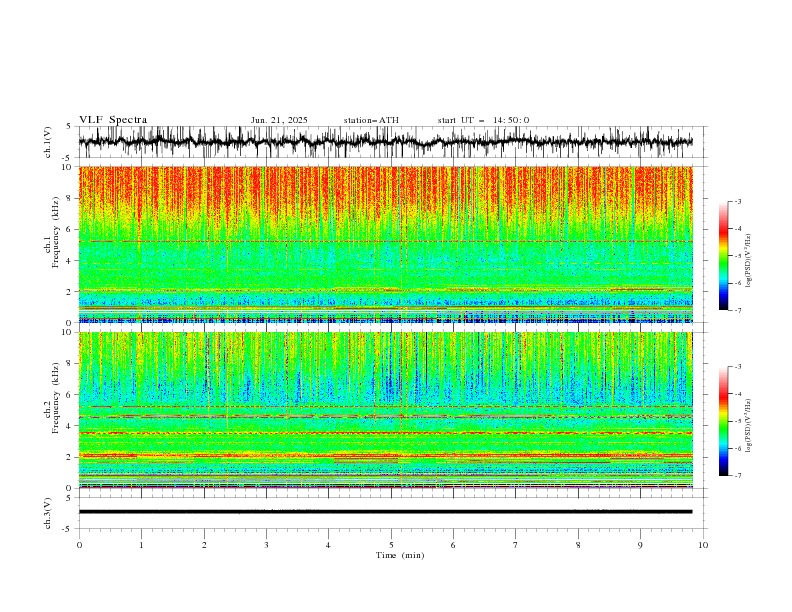Click the time axis tick label '7'
Image resolution: width=792 pixels, height=612 pixels.
pos(516,545)
